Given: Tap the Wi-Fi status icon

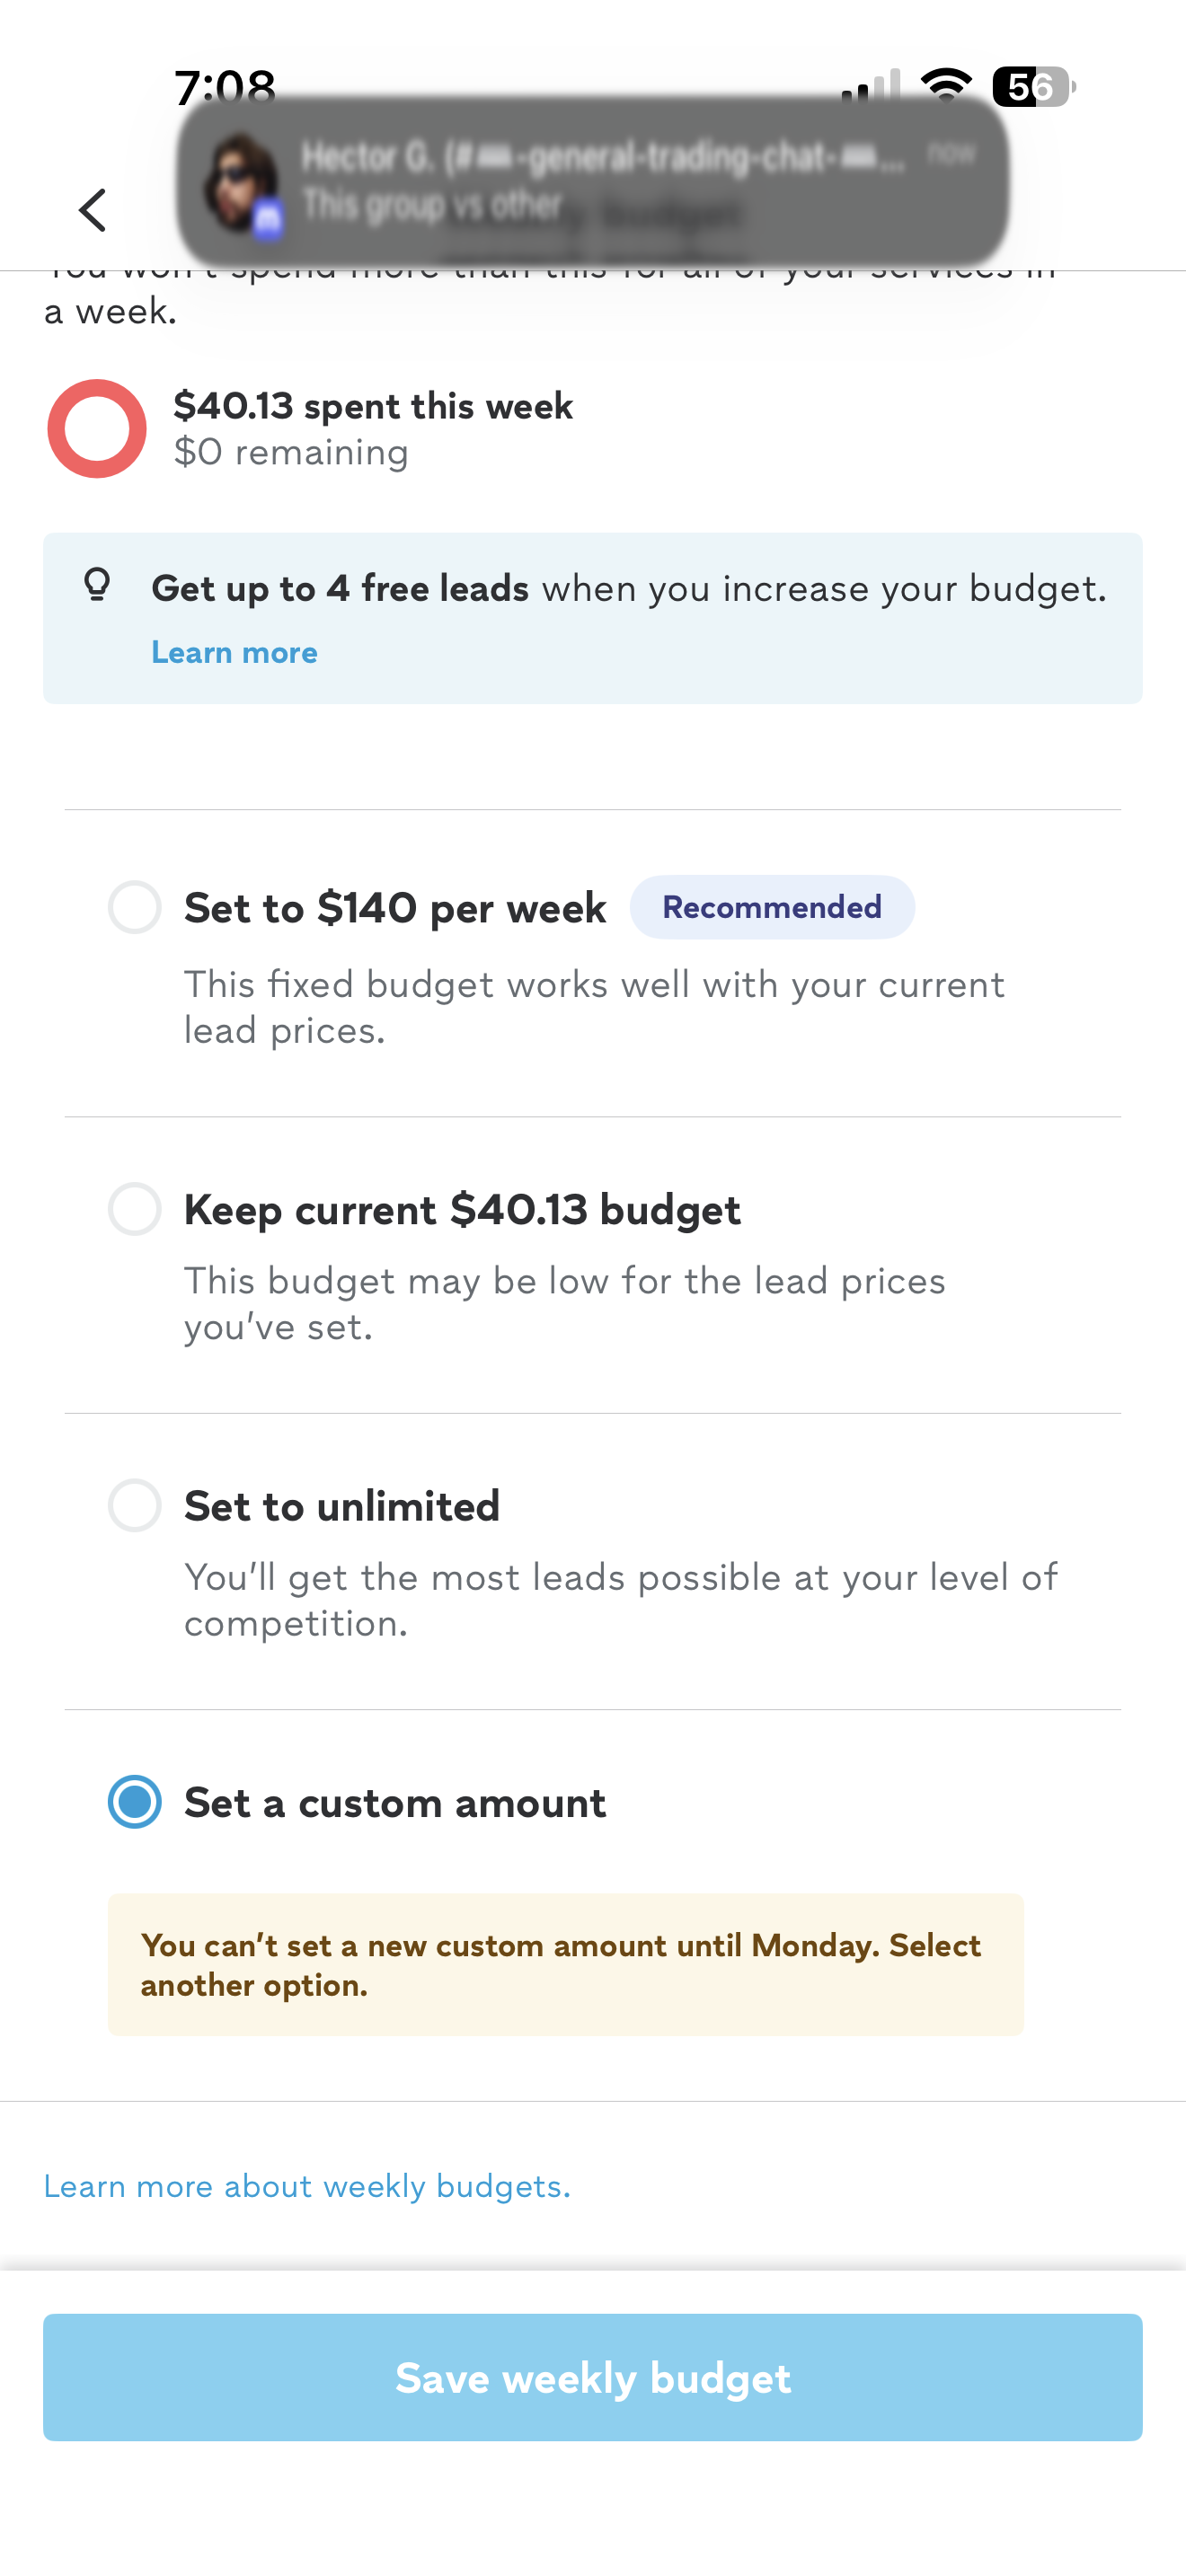Looking at the screenshot, I should [945, 86].
